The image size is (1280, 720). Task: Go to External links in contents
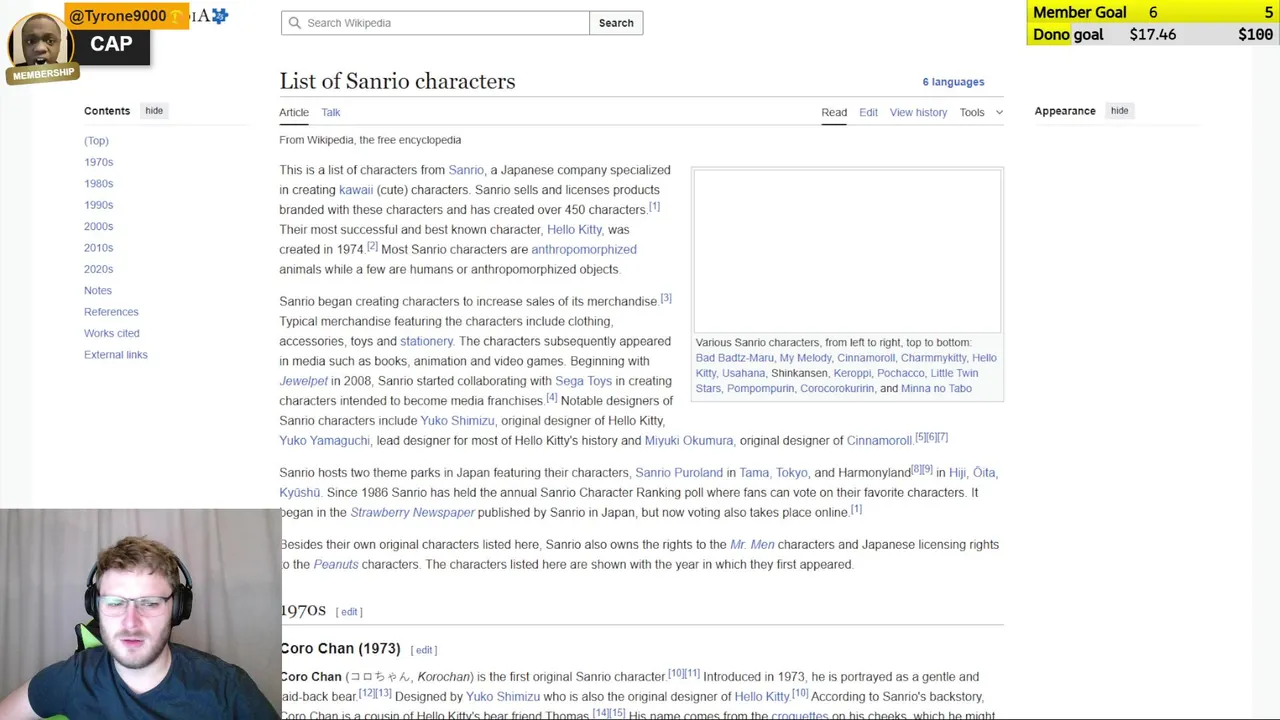tap(116, 355)
